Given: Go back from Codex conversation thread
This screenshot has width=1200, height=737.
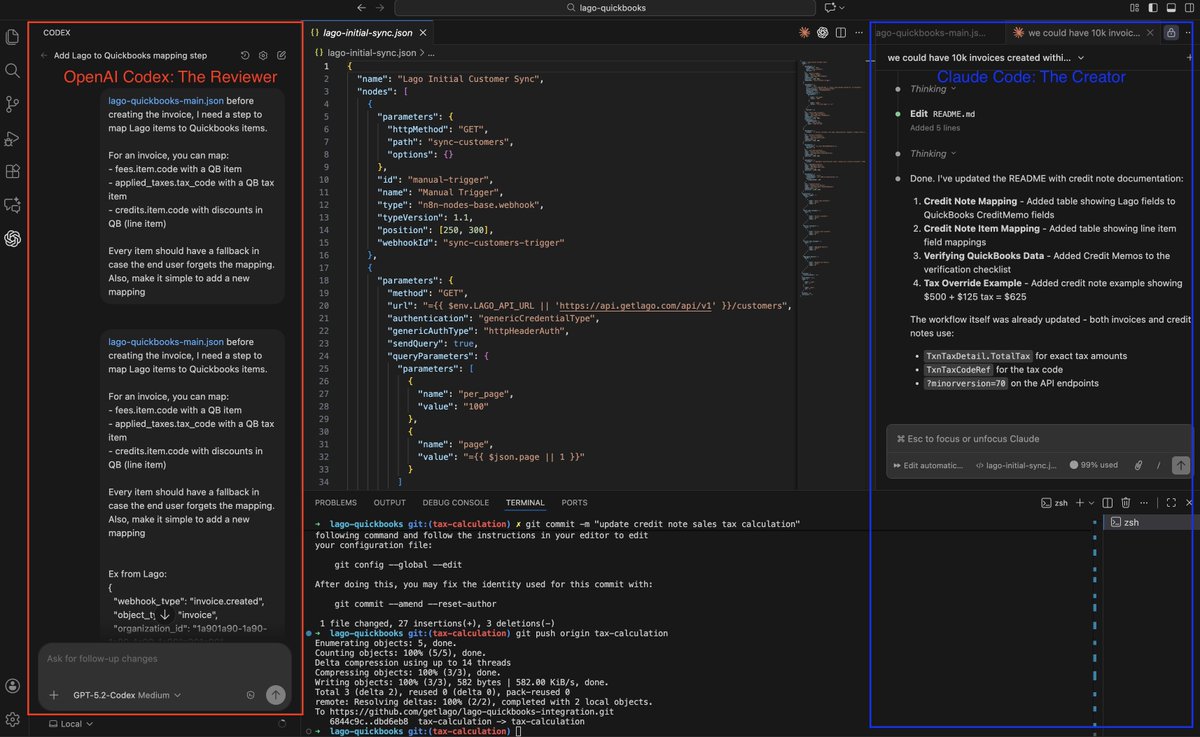Looking at the screenshot, I should click(44, 56).
